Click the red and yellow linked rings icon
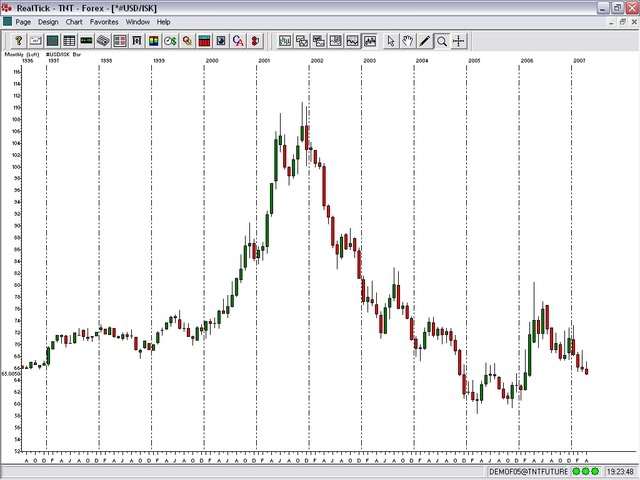The image size is (640, 480). point(188,41)
